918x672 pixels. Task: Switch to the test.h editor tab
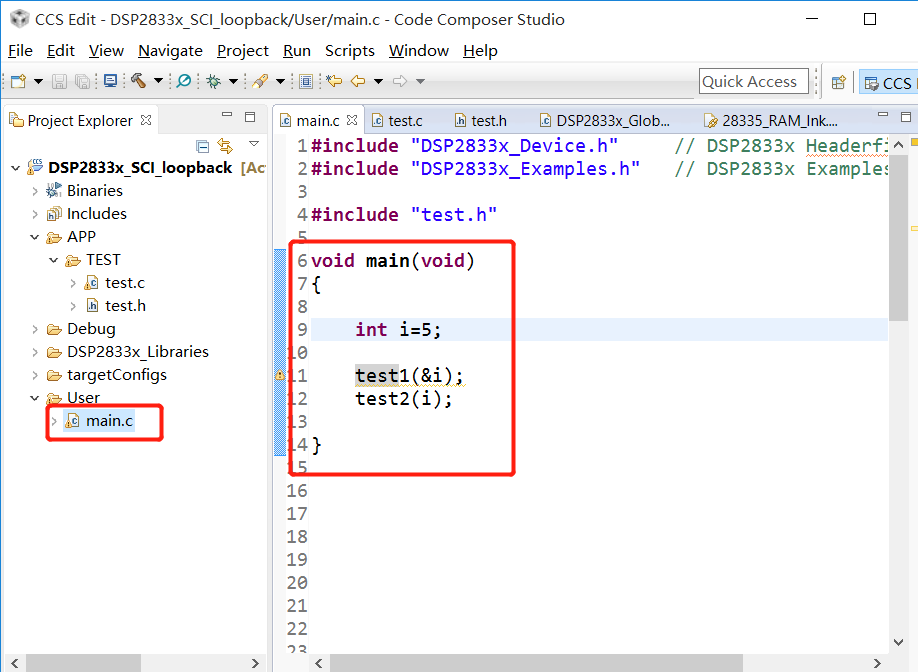pyautogui.click(x=481, y=121)
